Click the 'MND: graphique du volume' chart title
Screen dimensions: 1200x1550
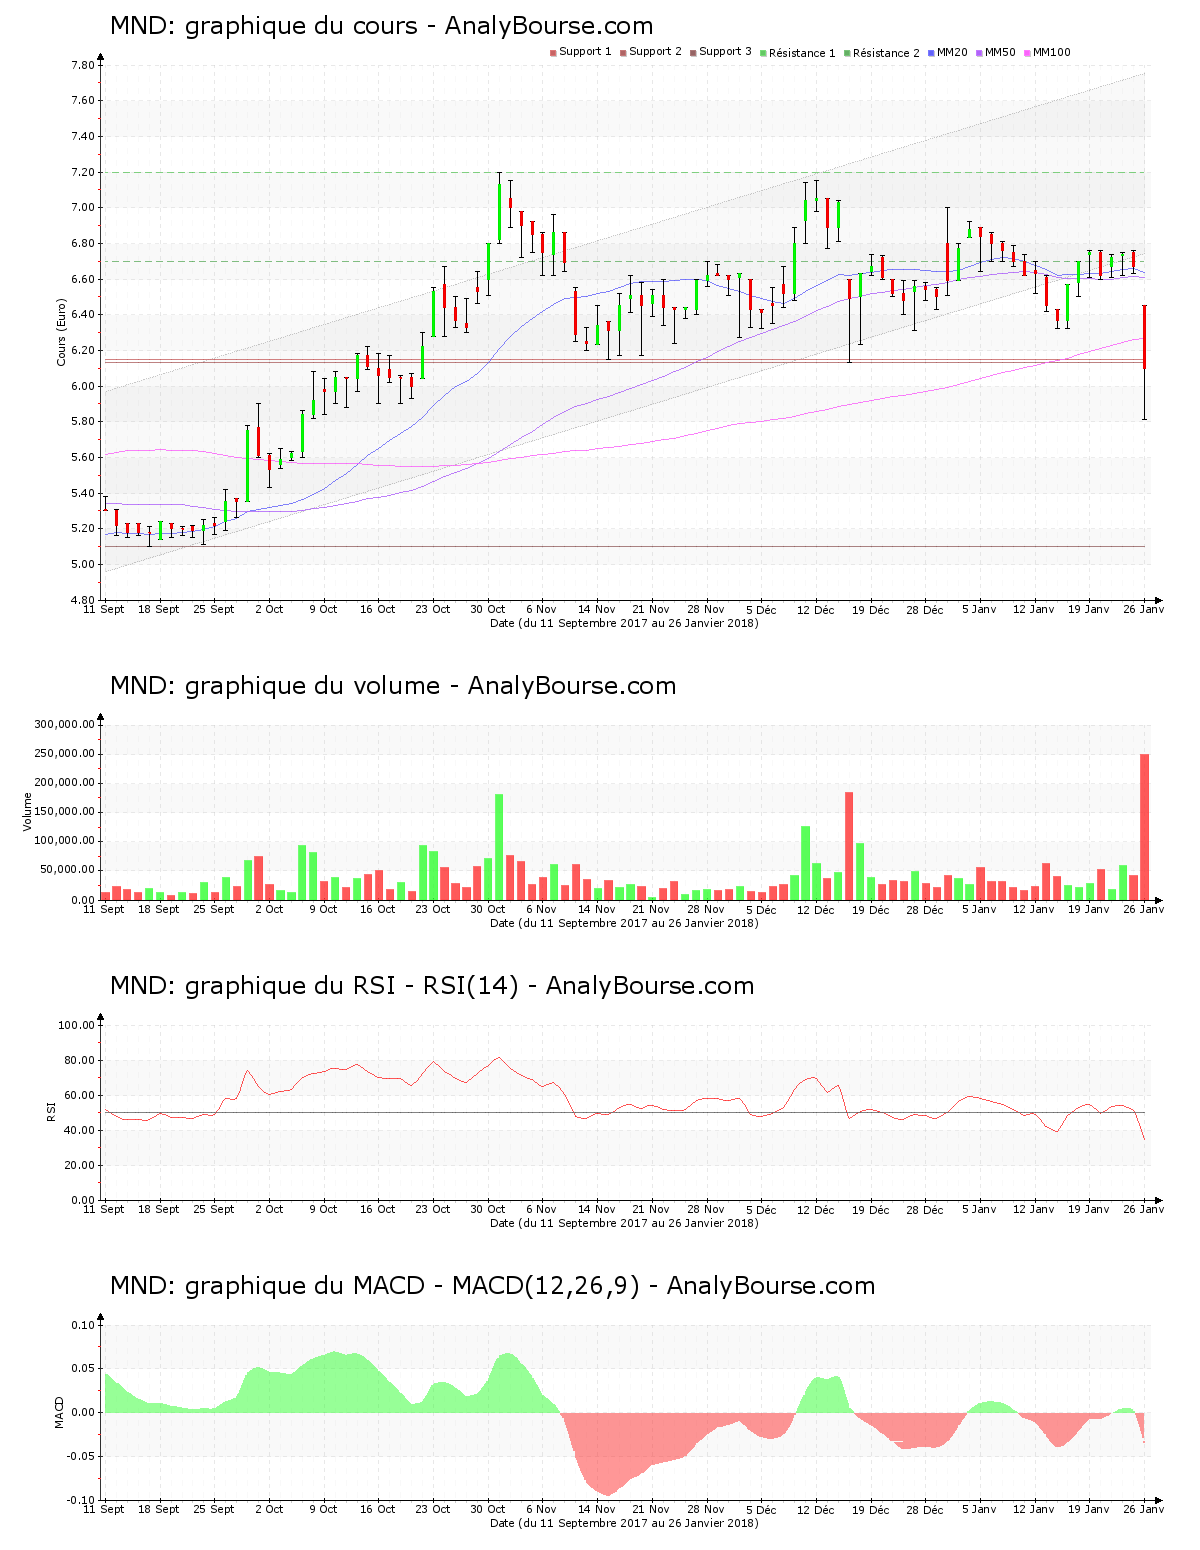click(393, 686)
